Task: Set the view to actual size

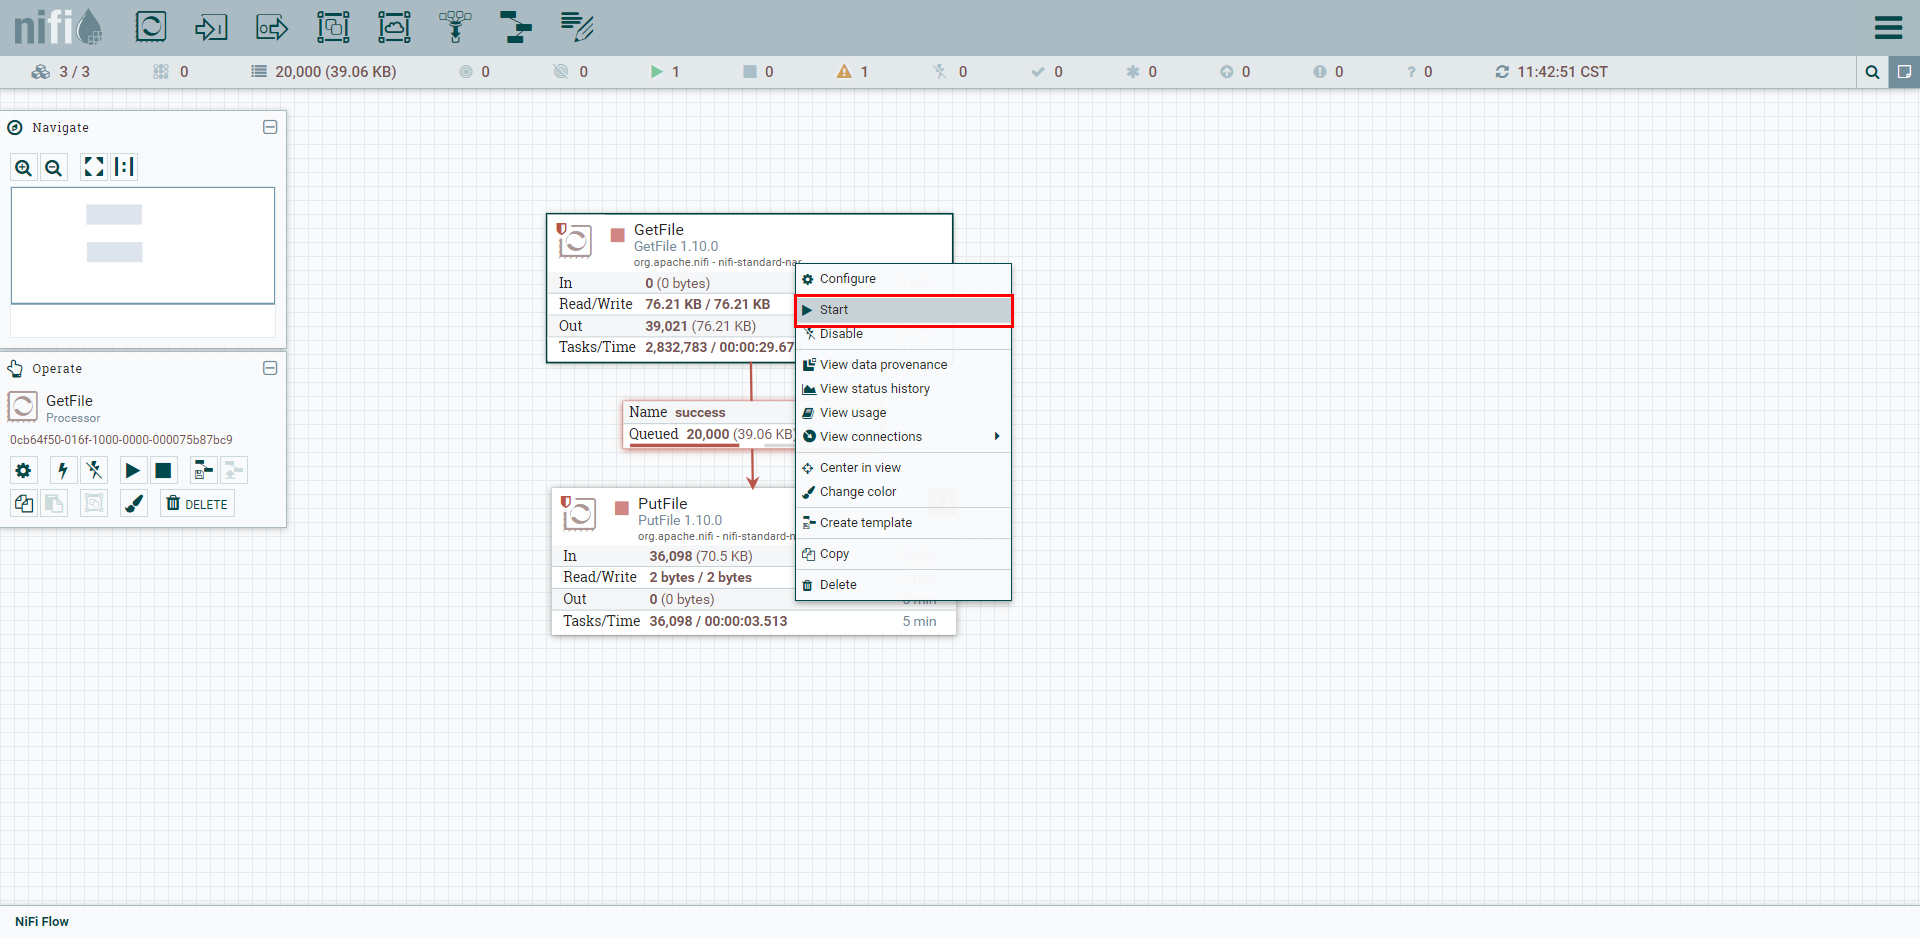Action: 124,167
